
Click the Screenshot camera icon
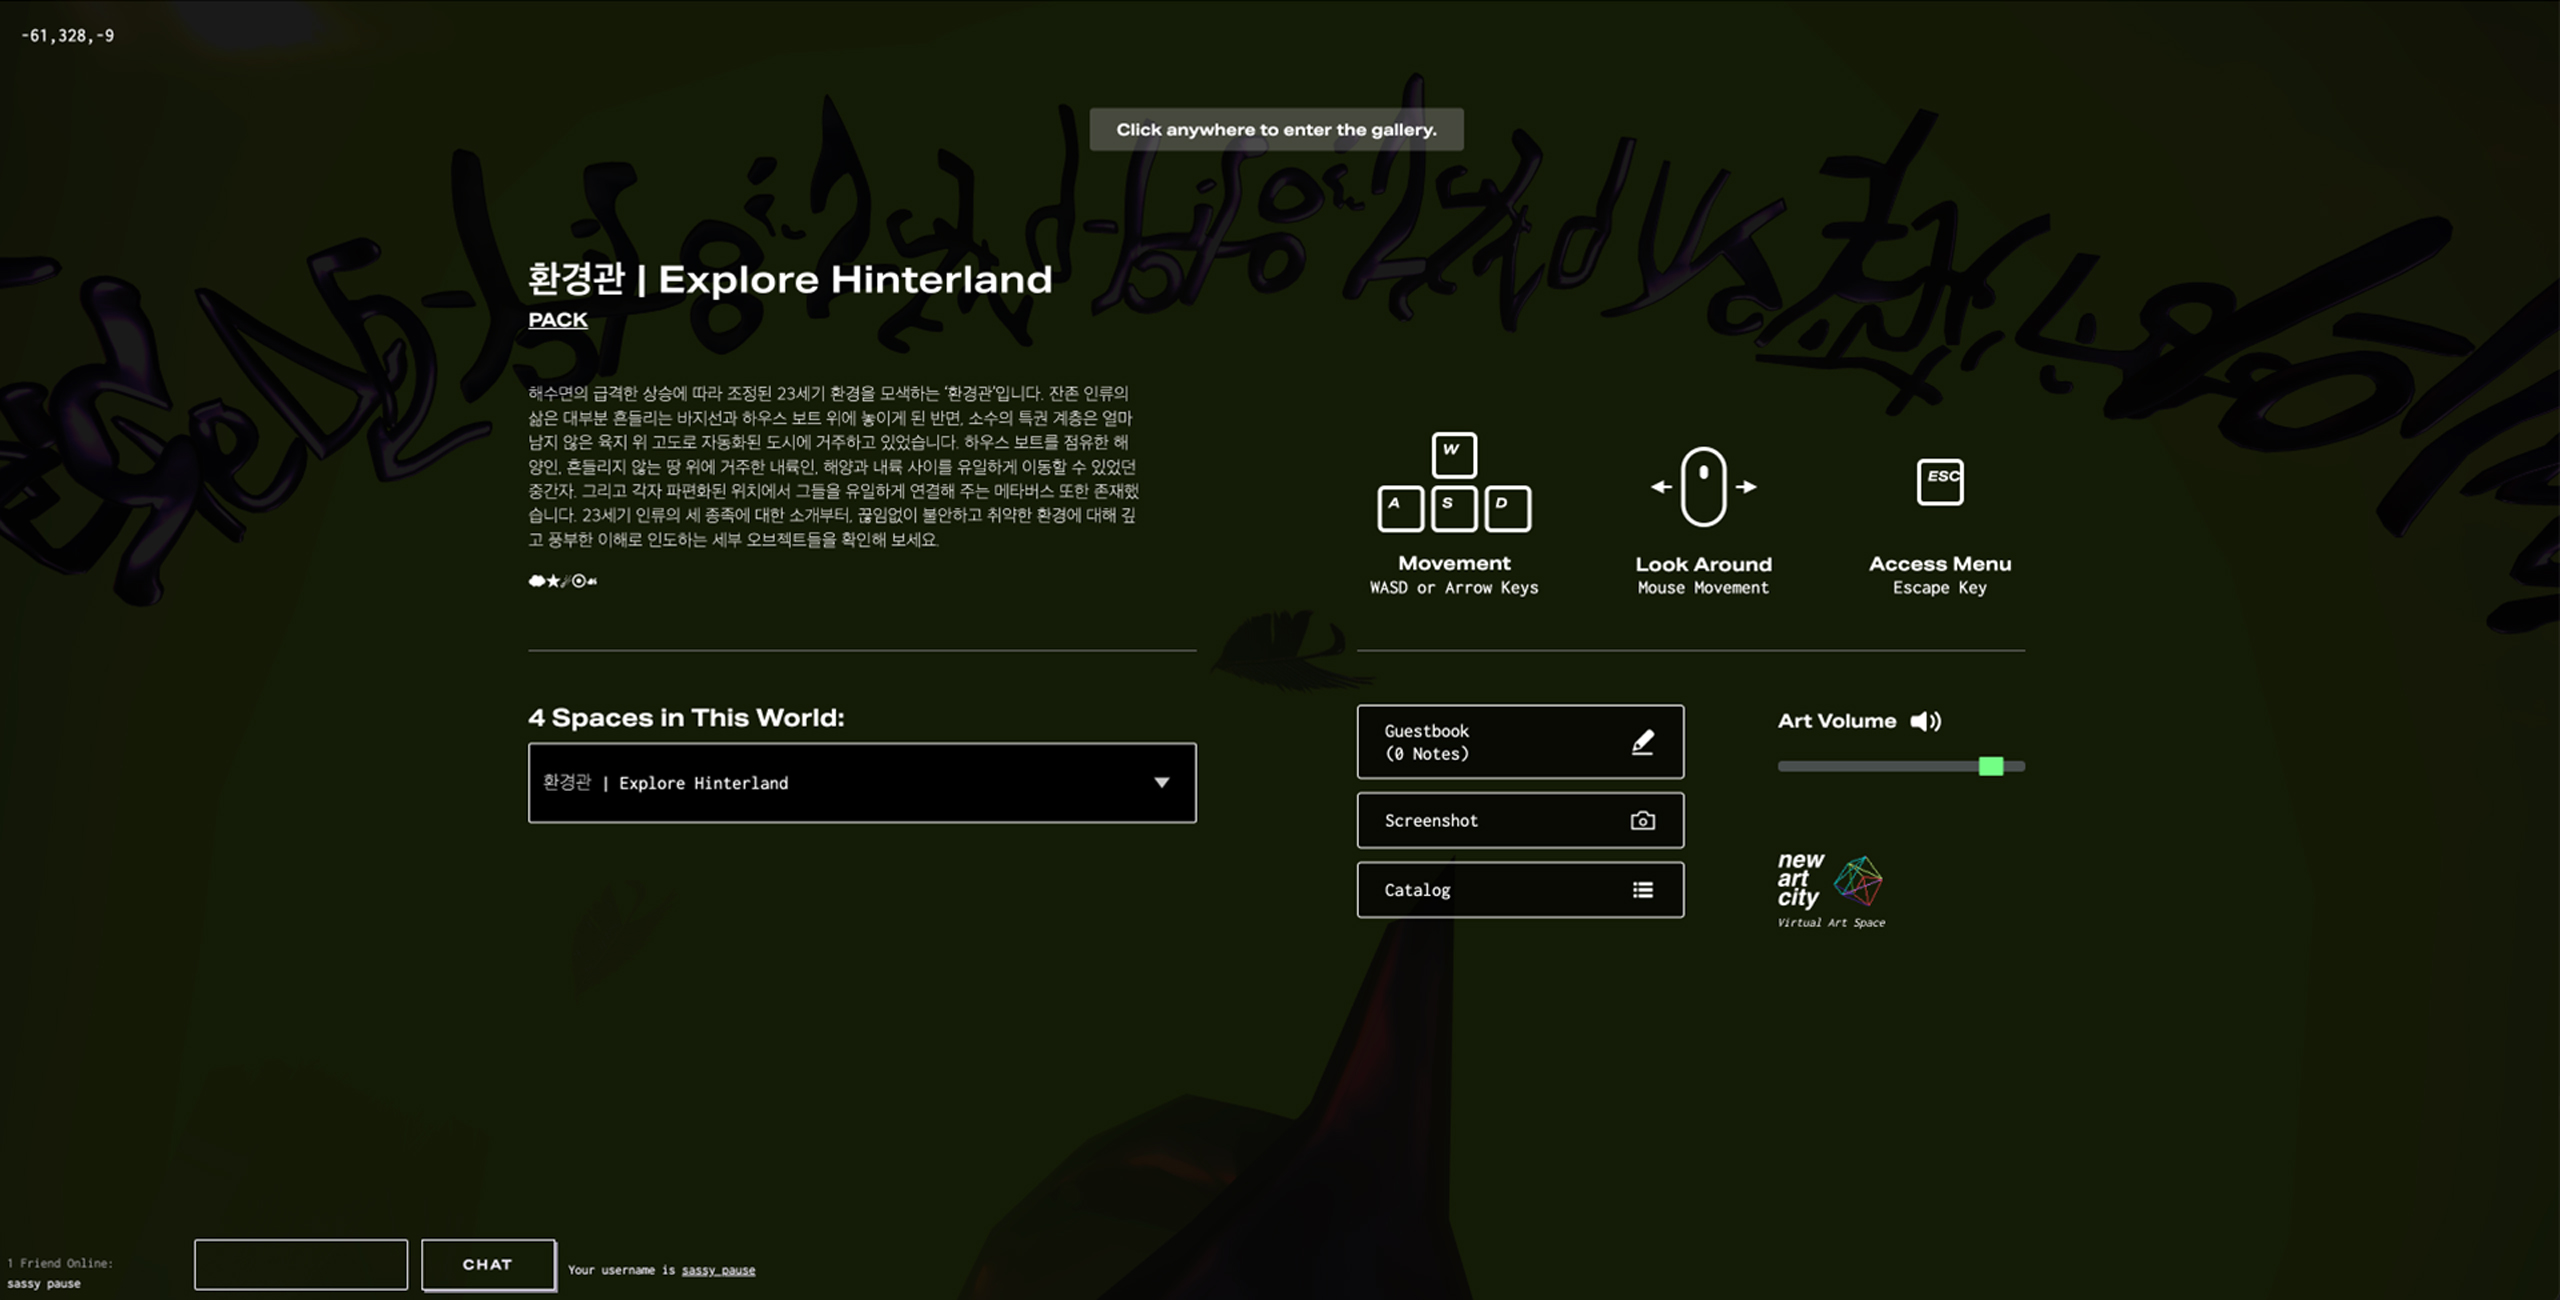click(1642, 821)
